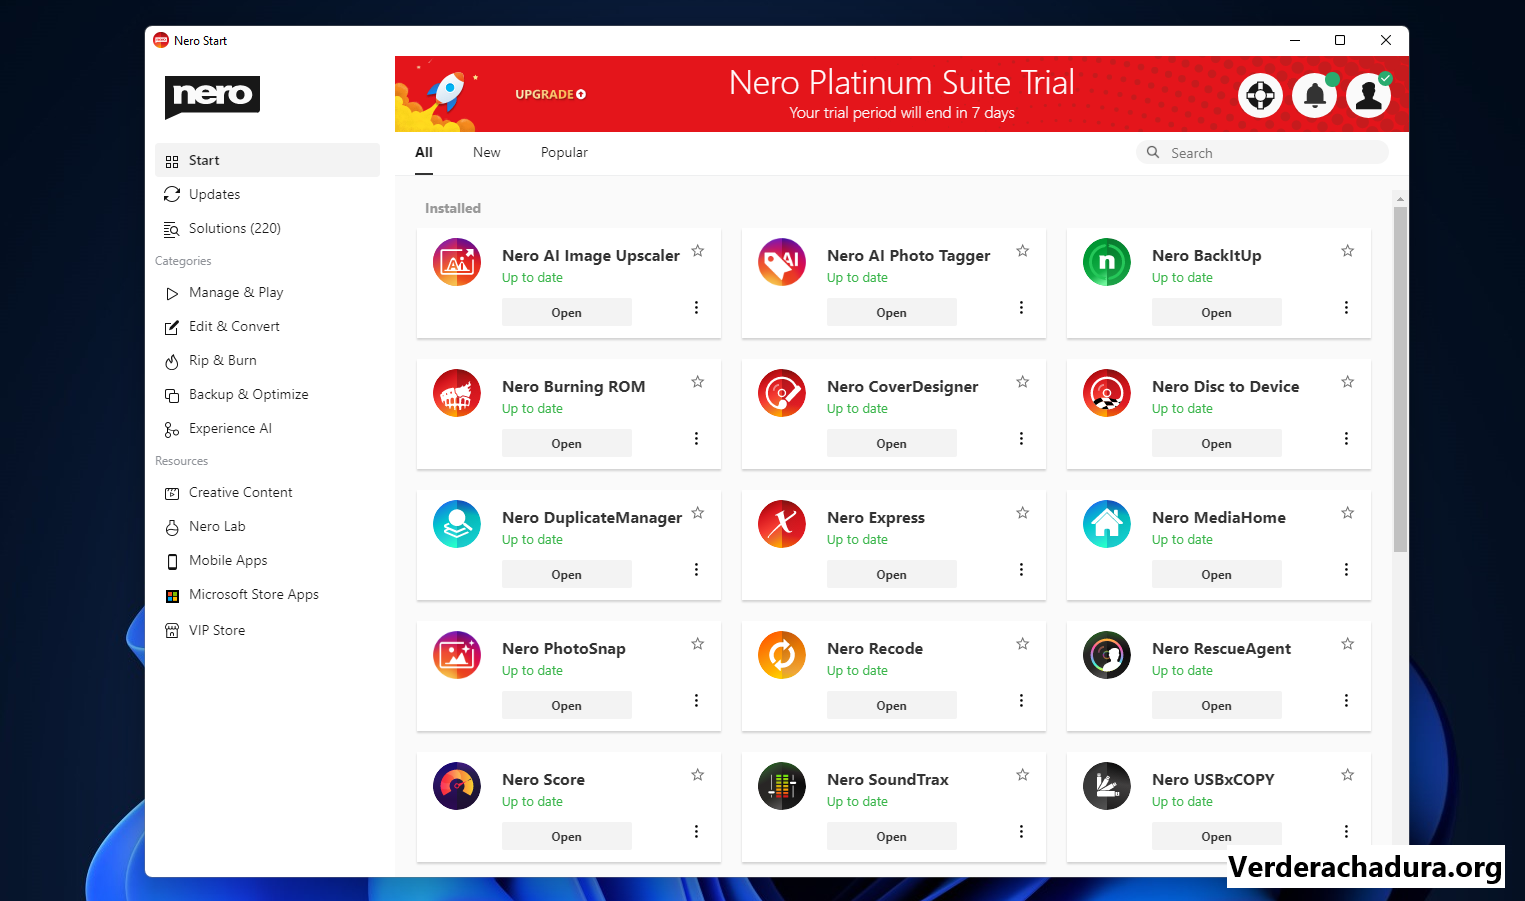Toggle the Nero Recode favorite star
1525x901 pixels.
[1023, 644]
